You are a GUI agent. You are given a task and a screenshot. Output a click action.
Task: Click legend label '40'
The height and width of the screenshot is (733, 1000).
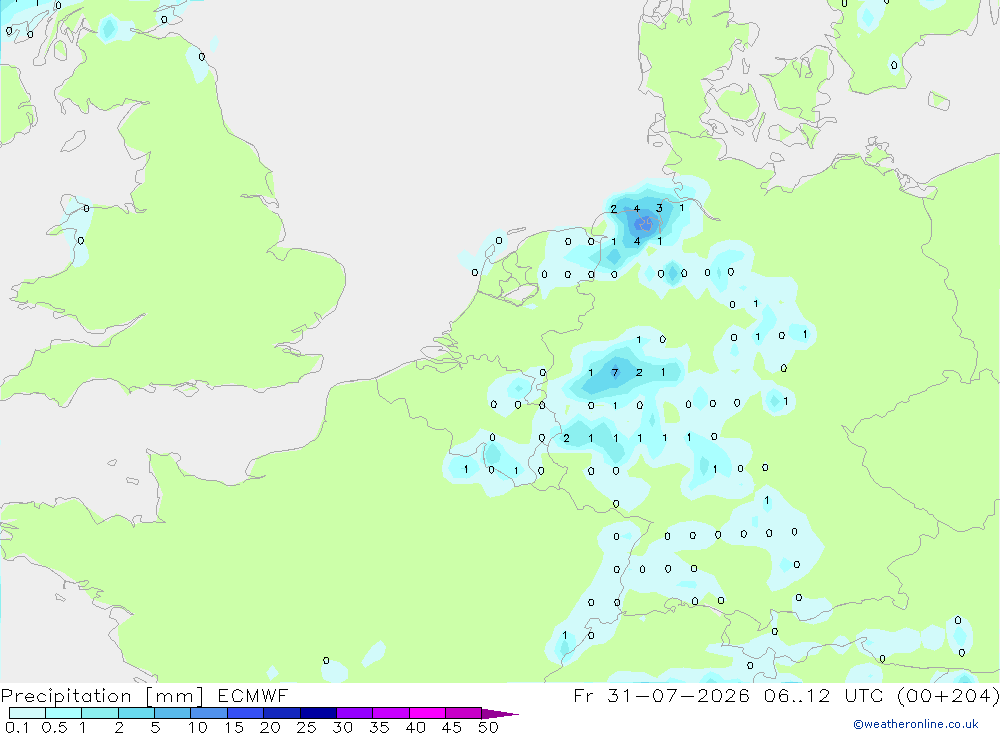tap(416, 727)
